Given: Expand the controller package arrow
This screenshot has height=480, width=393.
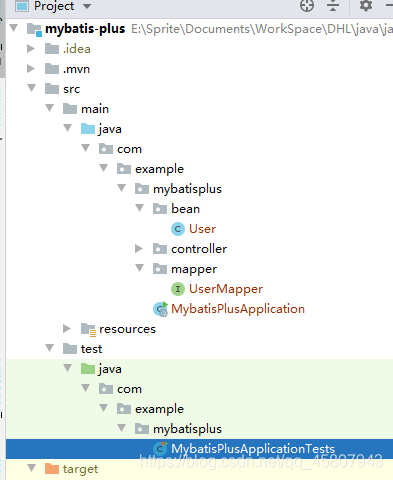Looking at the screenshot, I should click(x=139, y=249).
